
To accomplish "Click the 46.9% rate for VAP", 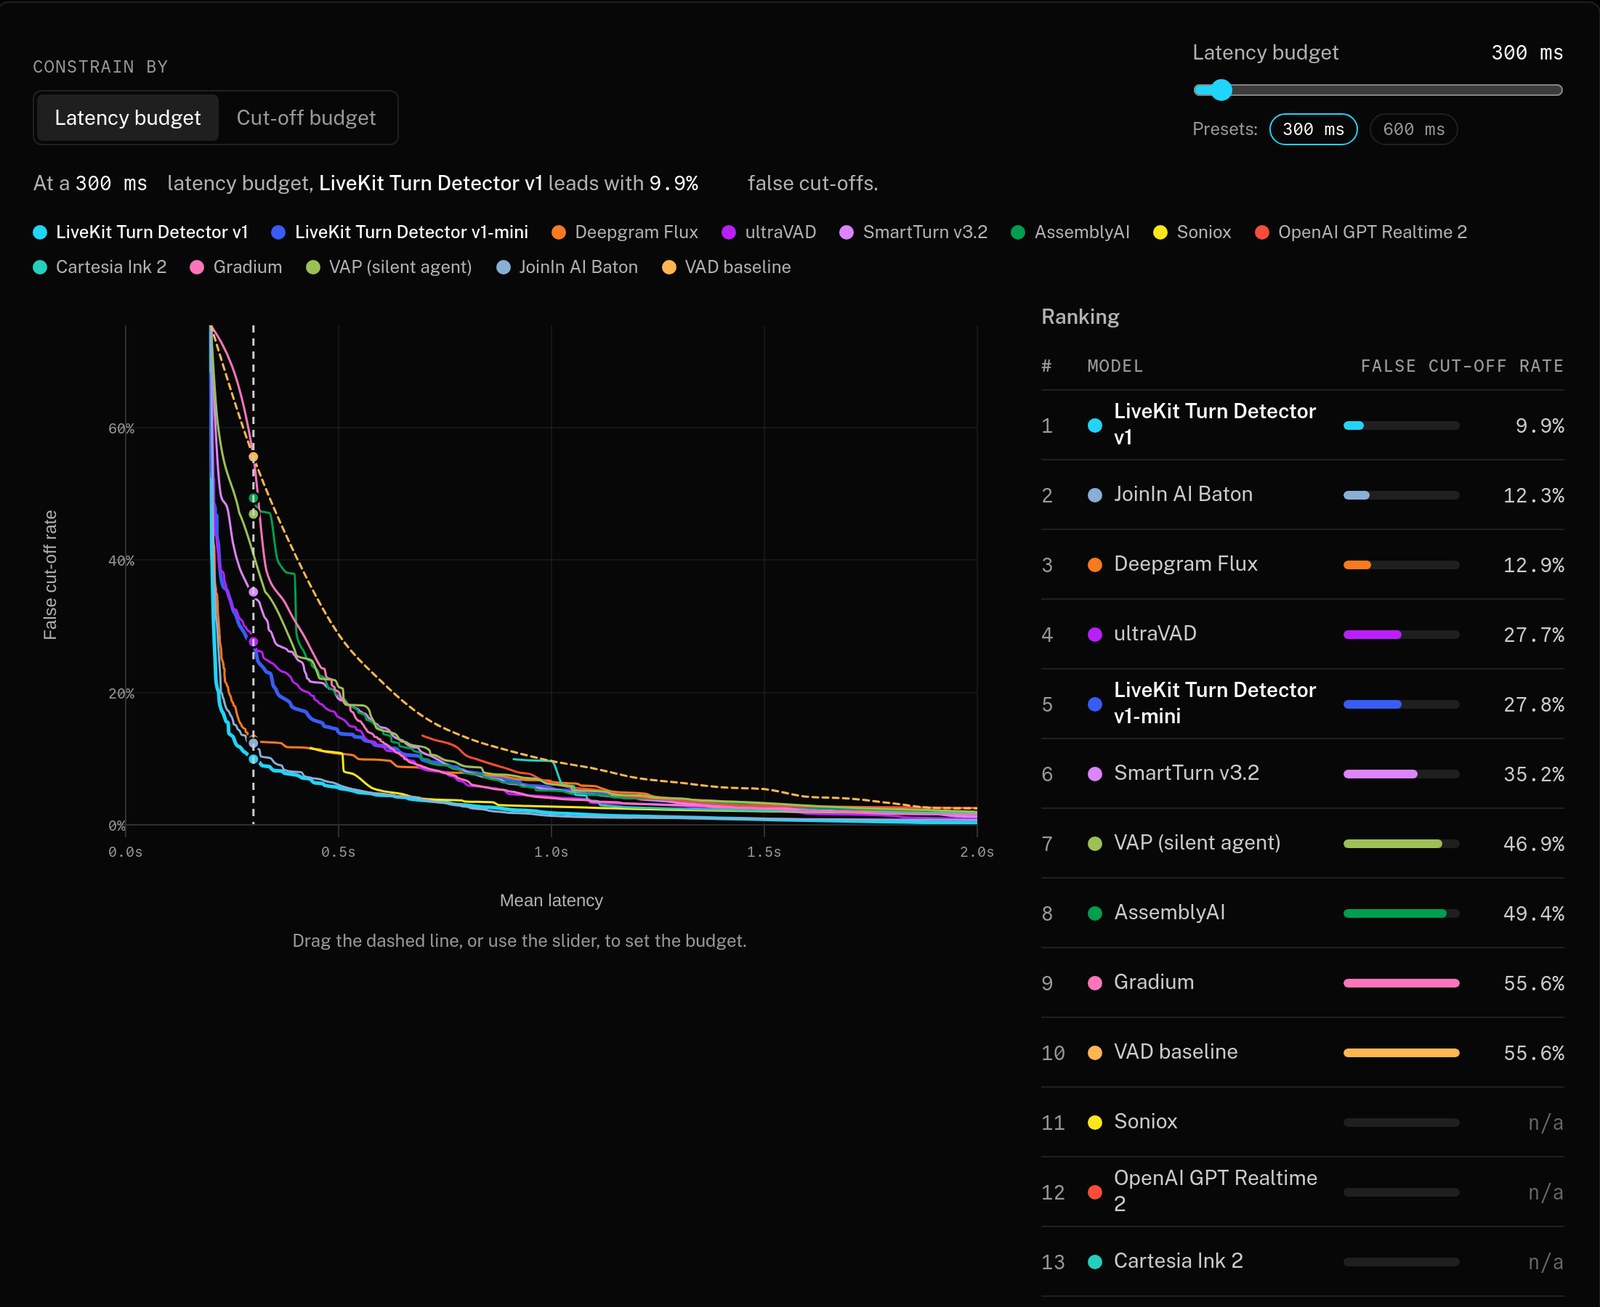I will pos(1533,844).
